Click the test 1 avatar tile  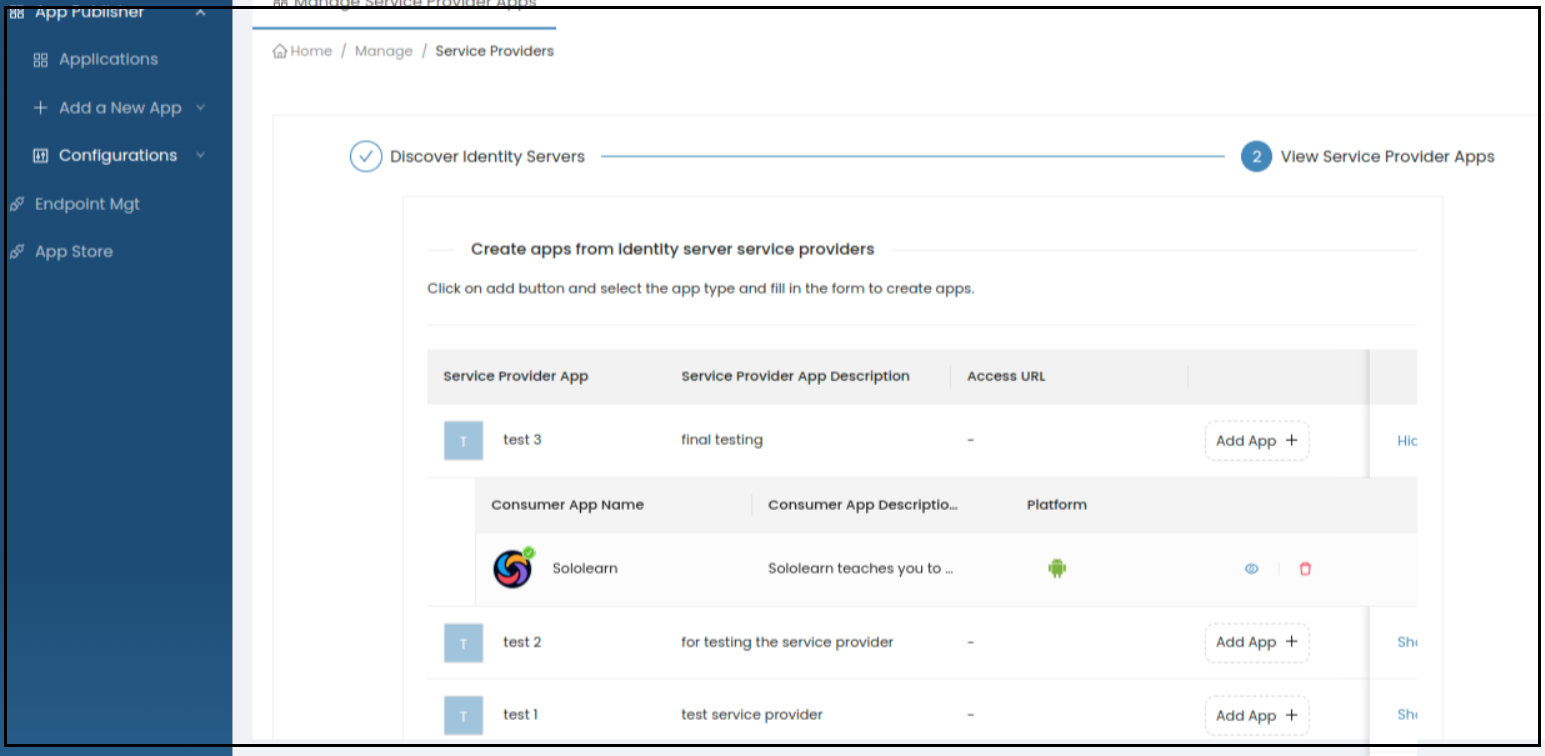tap(463, 715)
